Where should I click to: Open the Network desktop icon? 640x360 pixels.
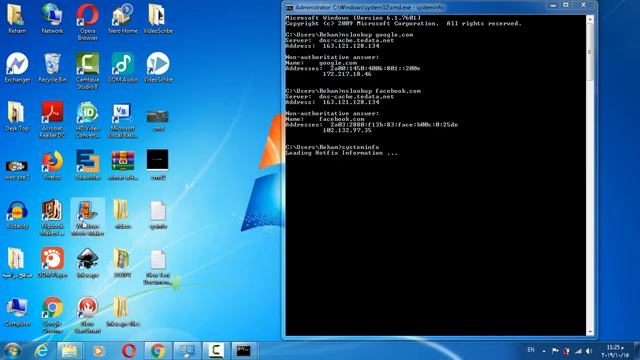coord(52,19)
